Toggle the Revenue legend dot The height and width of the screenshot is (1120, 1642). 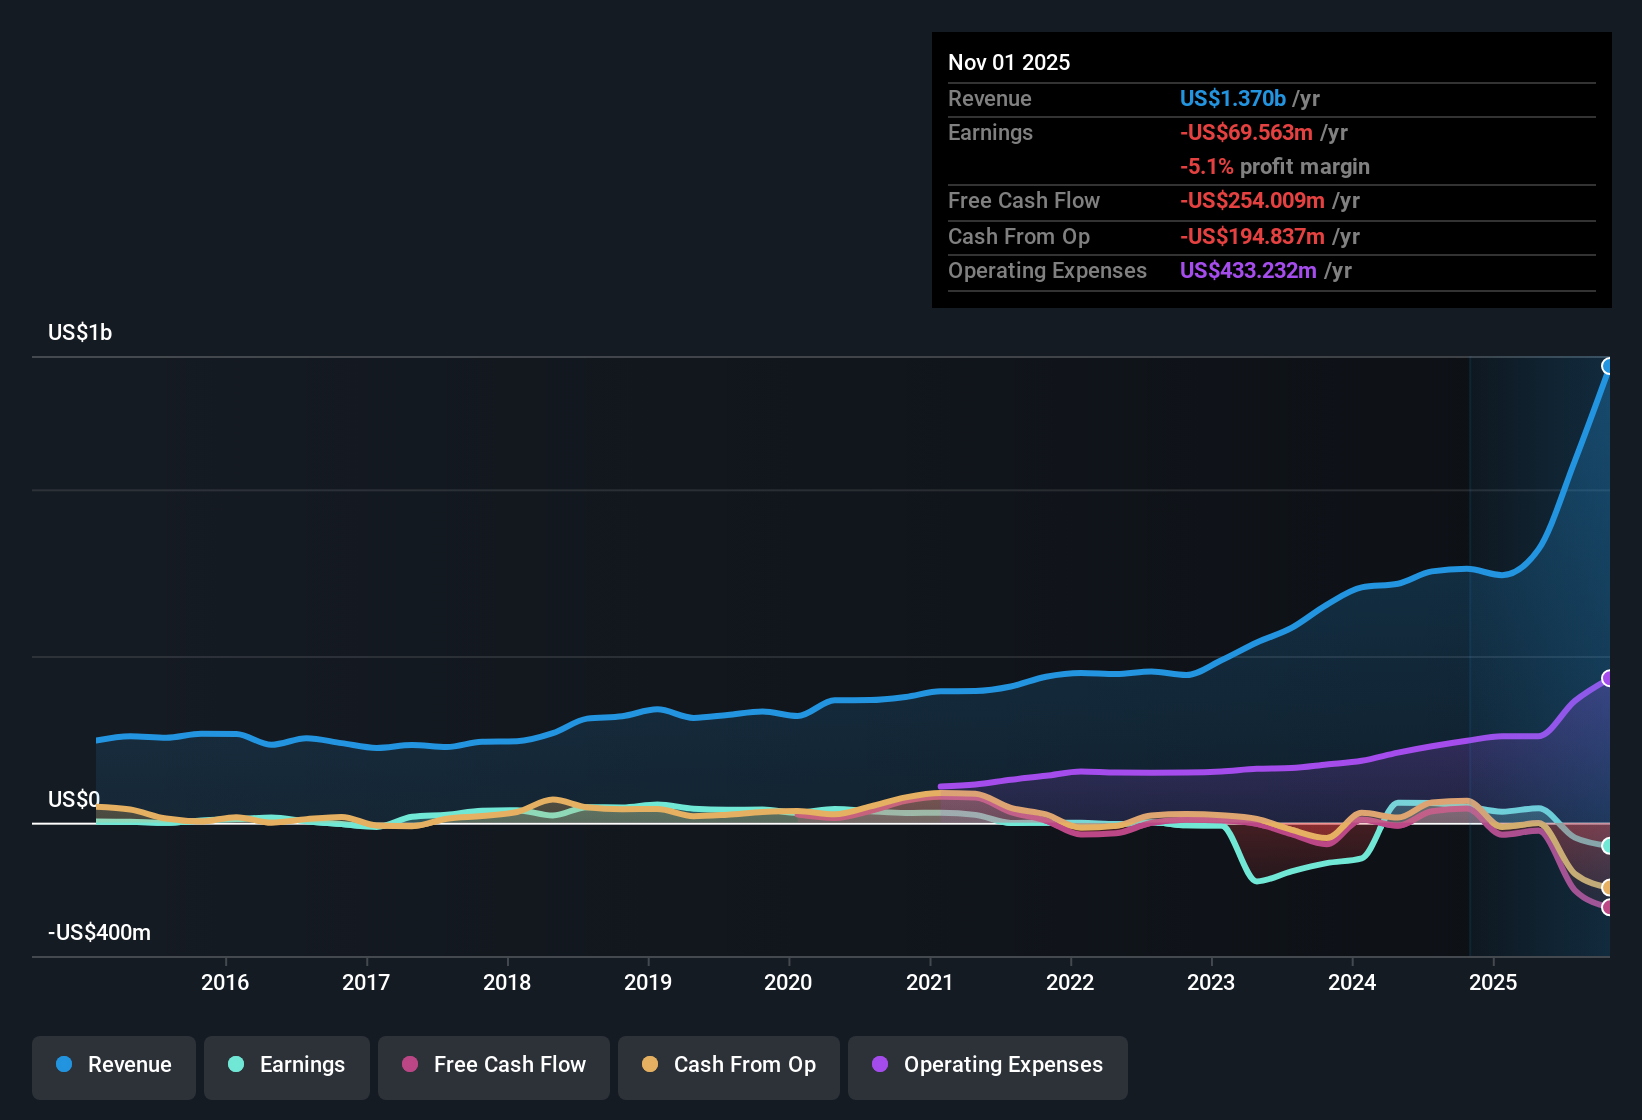pyautogui.click(x=63, y=1065)
